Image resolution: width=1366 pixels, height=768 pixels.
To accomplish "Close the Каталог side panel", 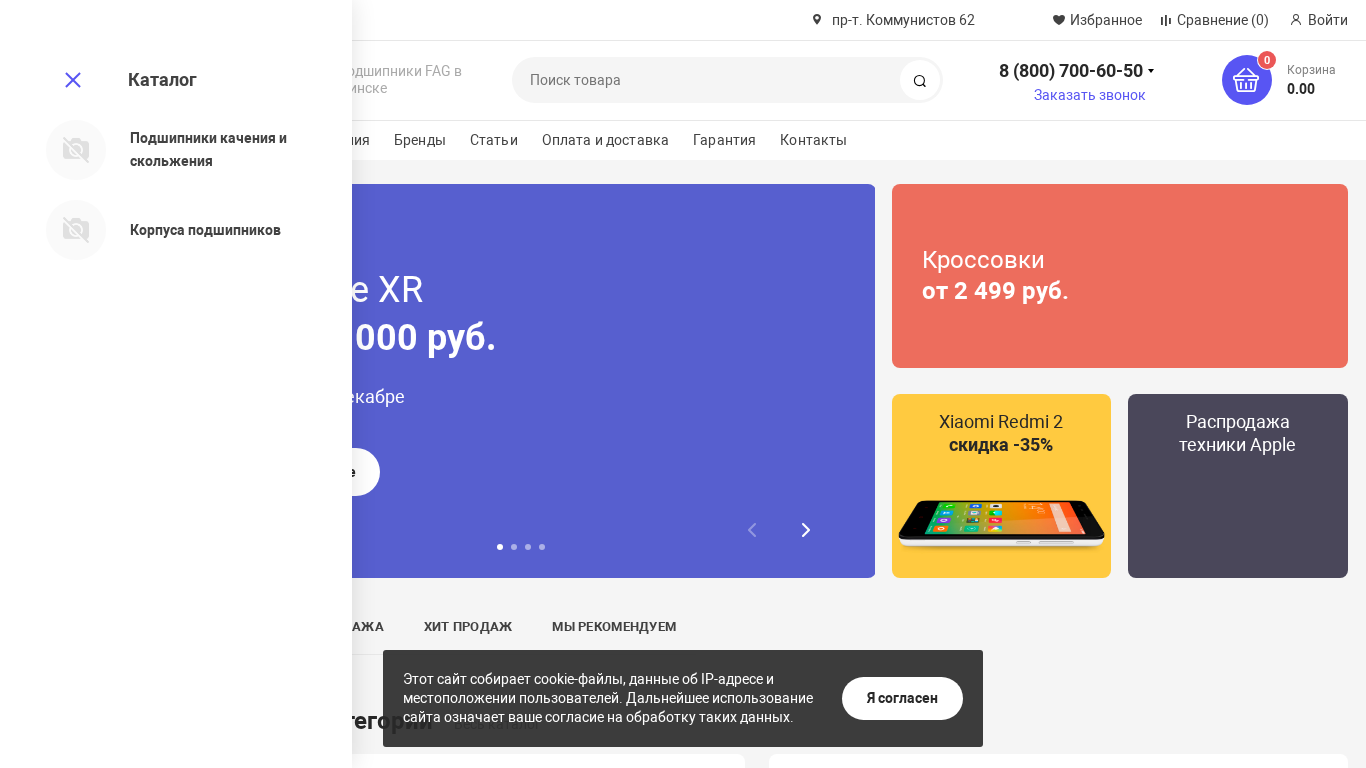I will [x=73, y=80].
